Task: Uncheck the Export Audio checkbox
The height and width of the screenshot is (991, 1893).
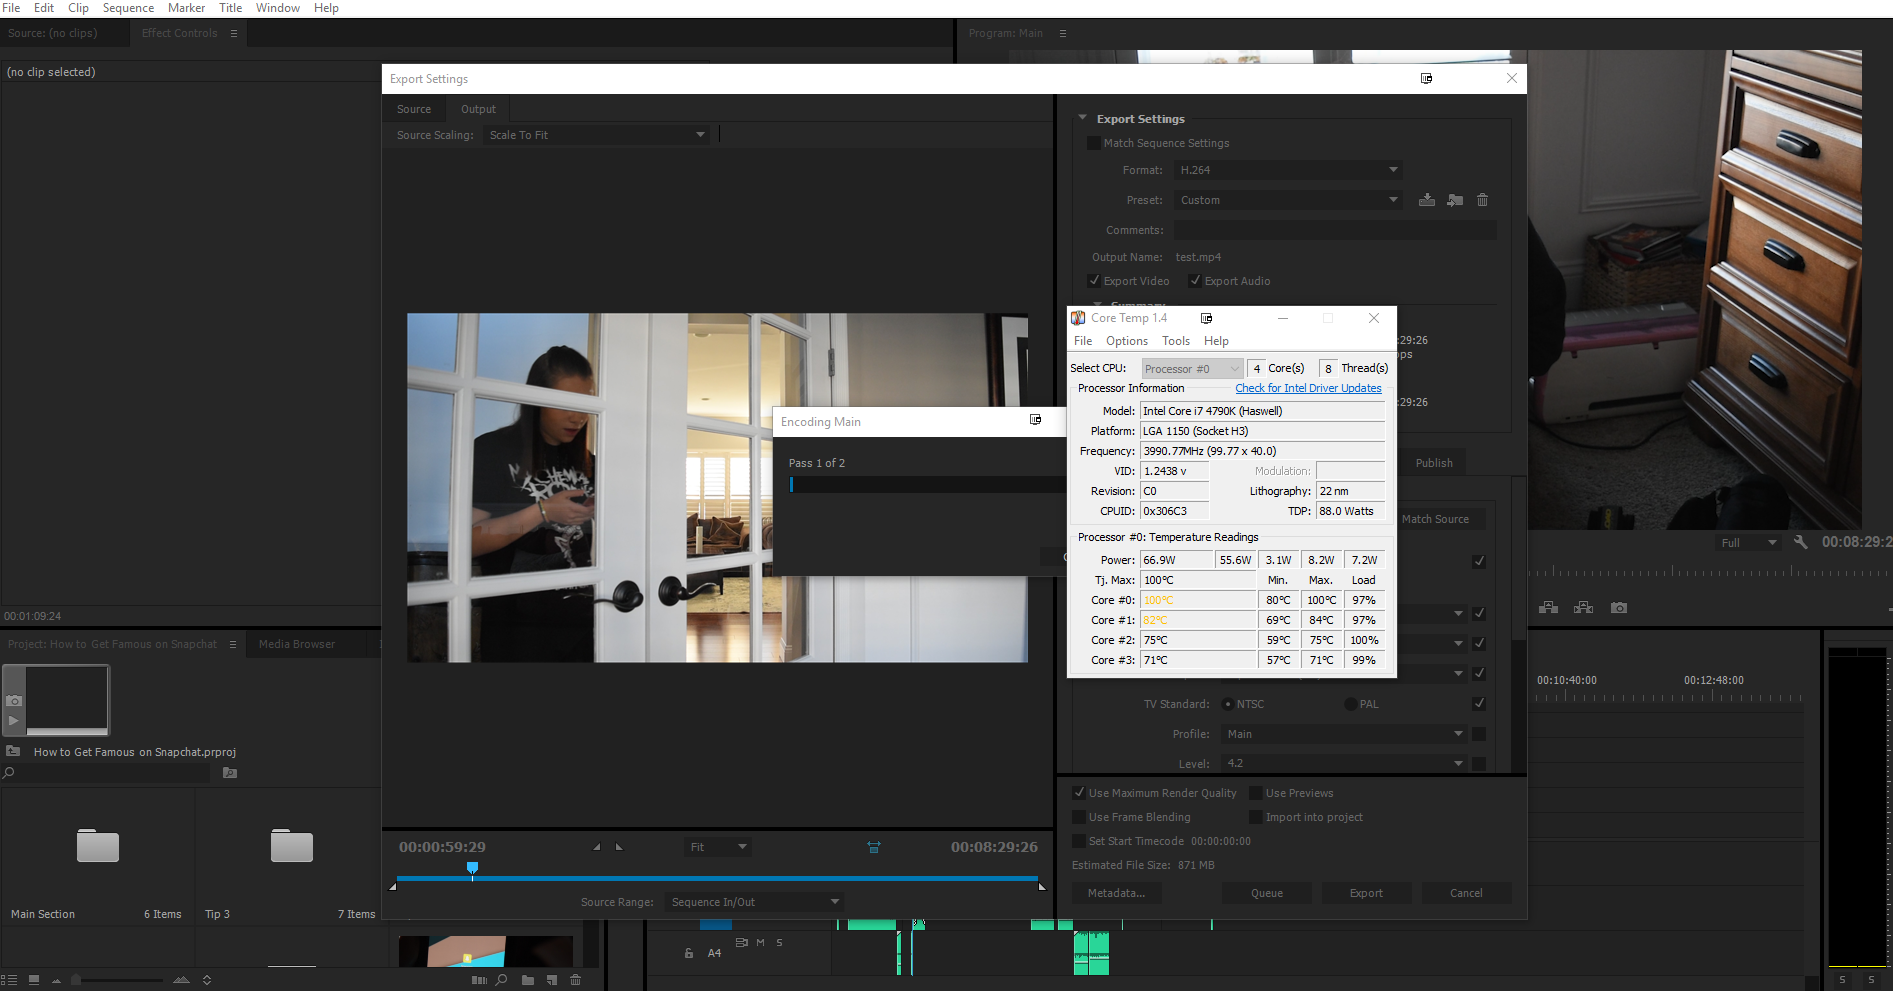Action: pyautogui.click(x=1195, y=281)
